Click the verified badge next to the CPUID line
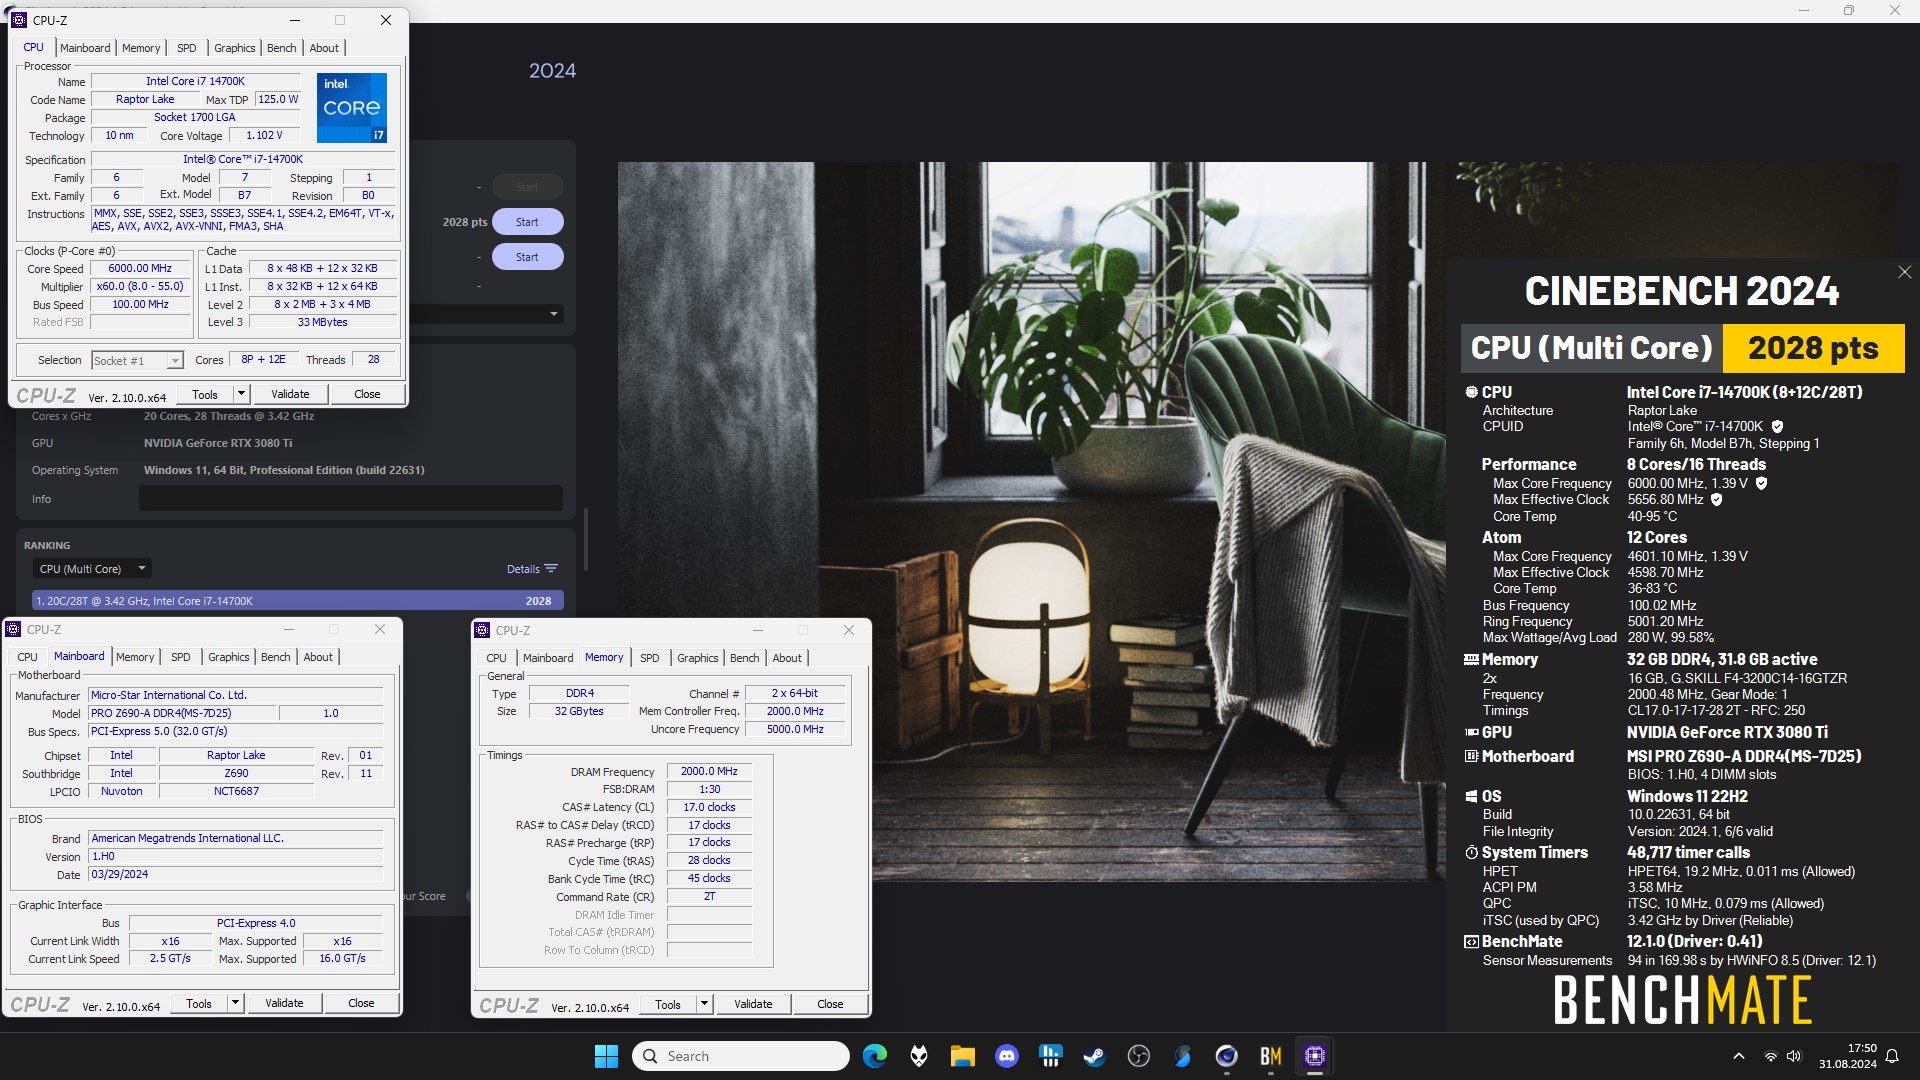This screenshot has width=1920, height=1080. pos(1777,427)
